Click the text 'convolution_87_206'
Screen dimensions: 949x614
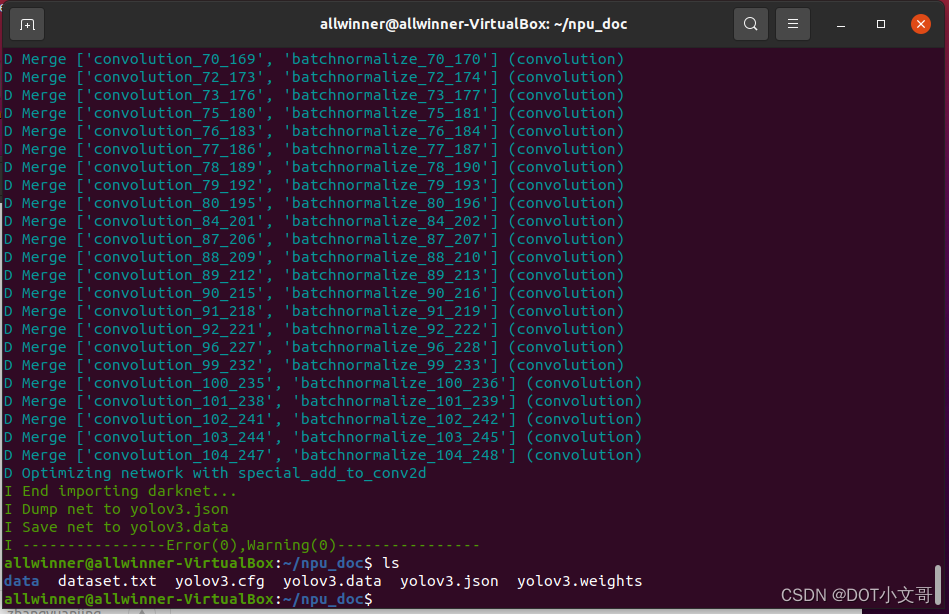[x=174, y=239]
